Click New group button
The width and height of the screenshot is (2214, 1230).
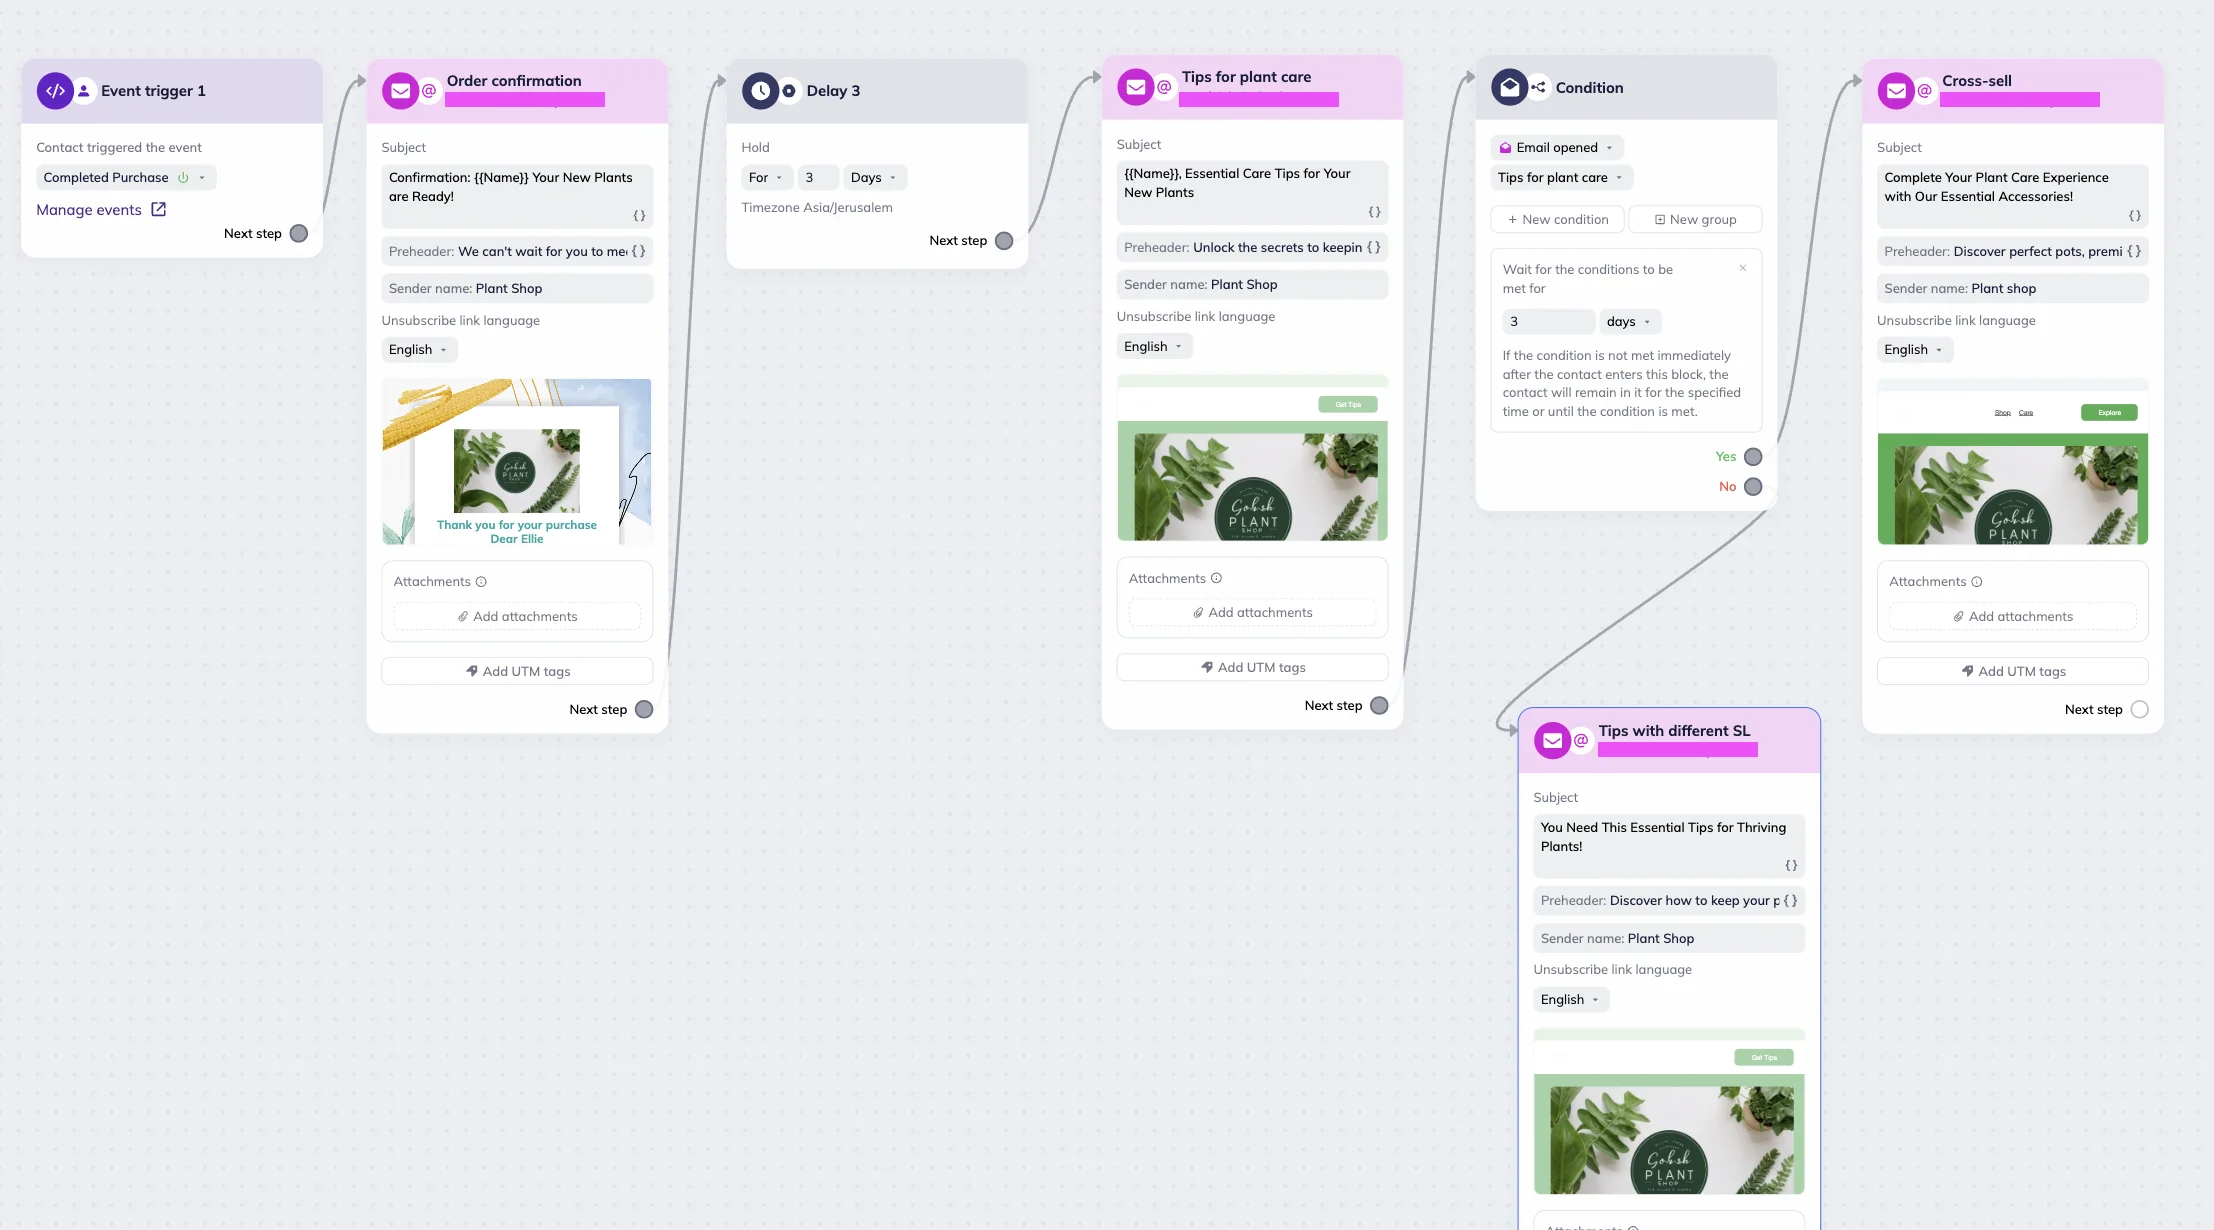(x=1696, y=220)
